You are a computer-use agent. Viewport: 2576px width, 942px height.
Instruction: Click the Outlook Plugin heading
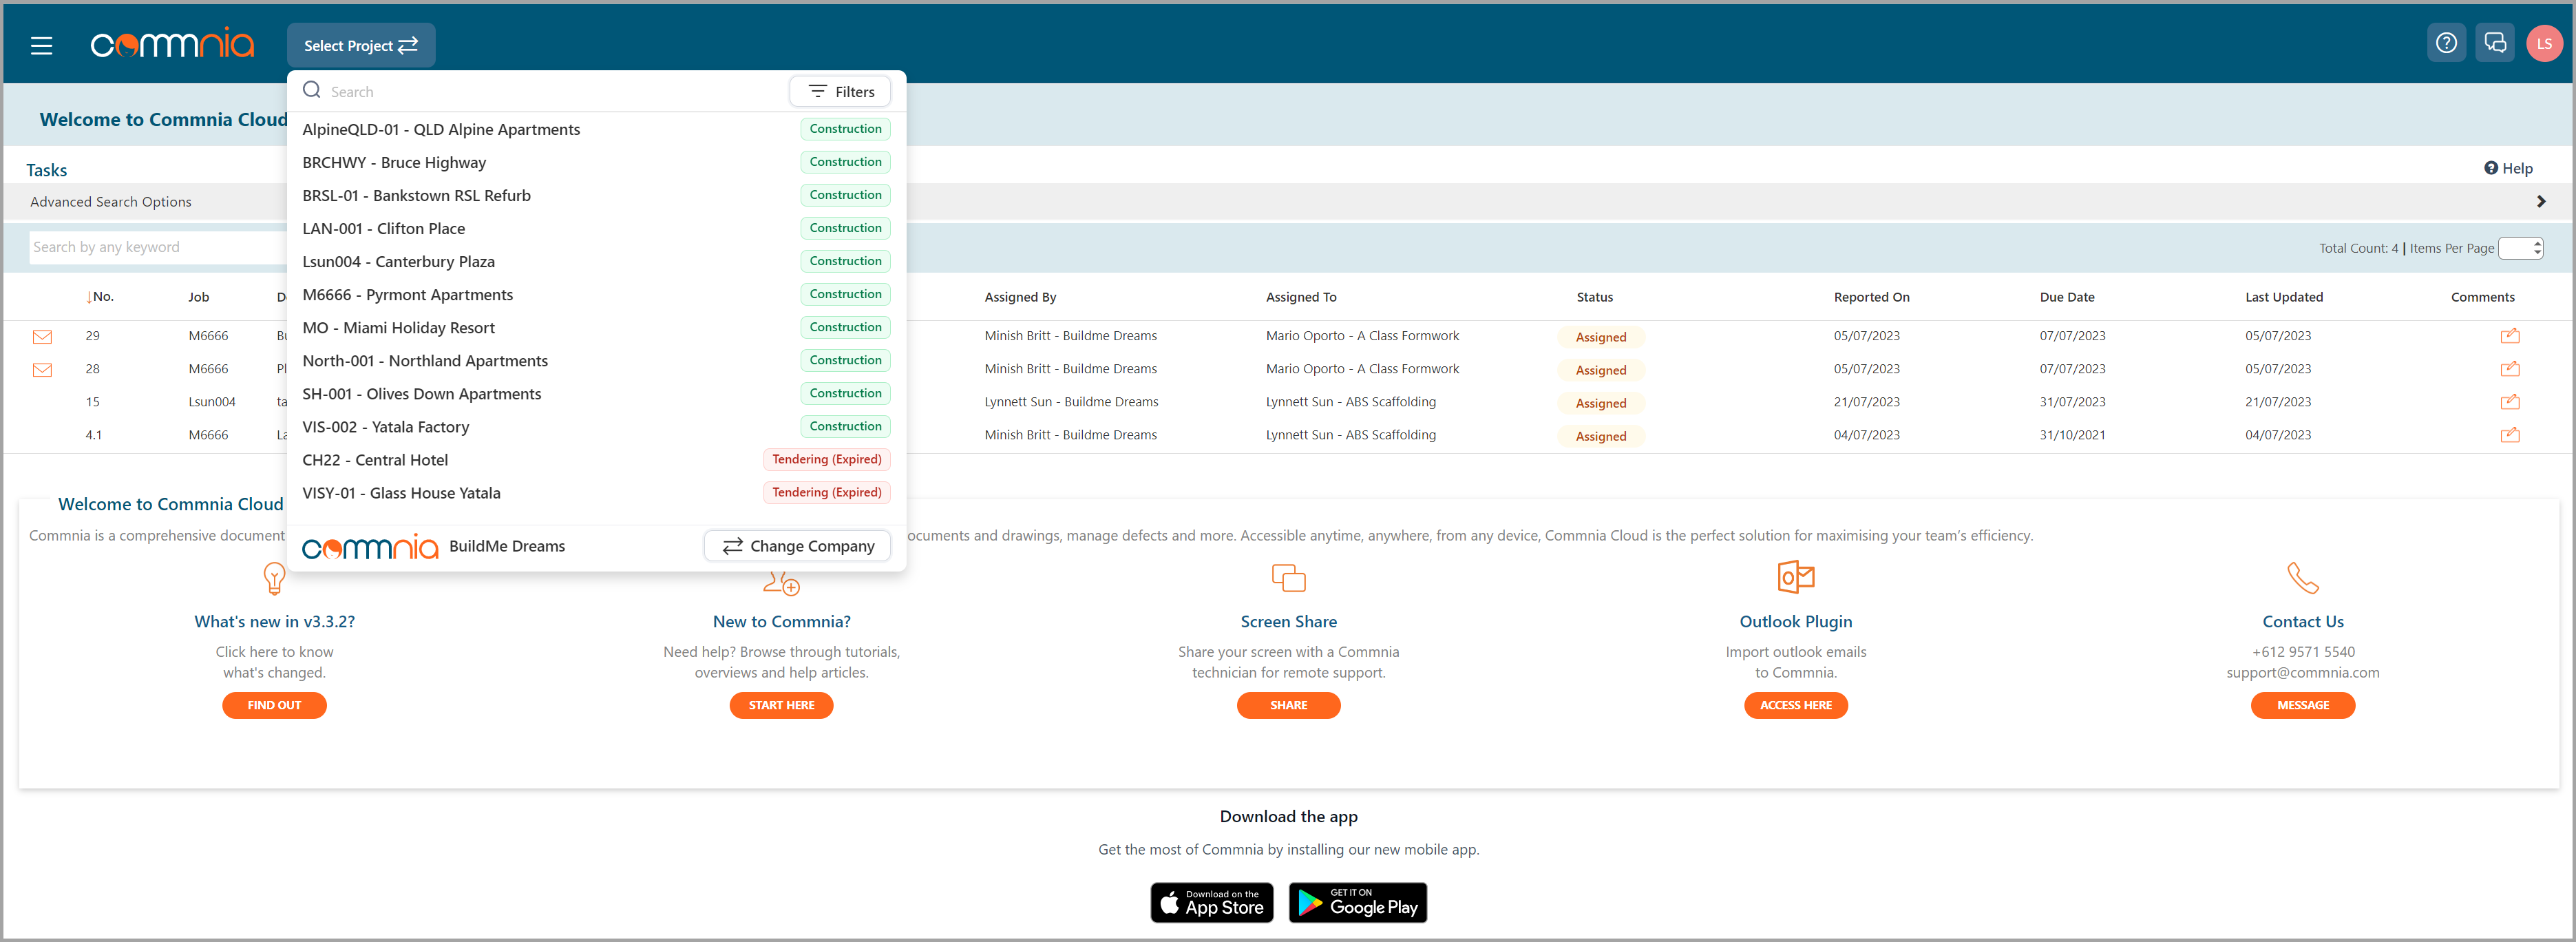tap(1796, 621)
